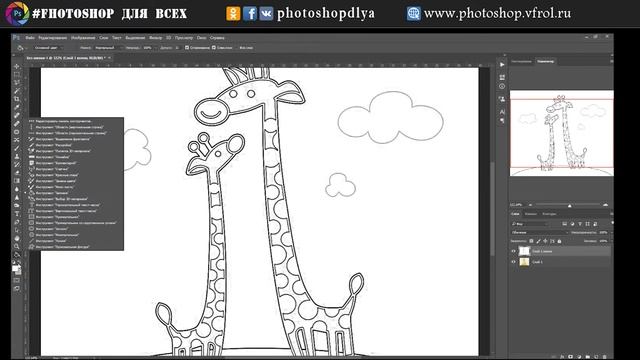Click the Допуск tolerance field
This screenshot has height=360, width=640.
(x=177, y=48)
